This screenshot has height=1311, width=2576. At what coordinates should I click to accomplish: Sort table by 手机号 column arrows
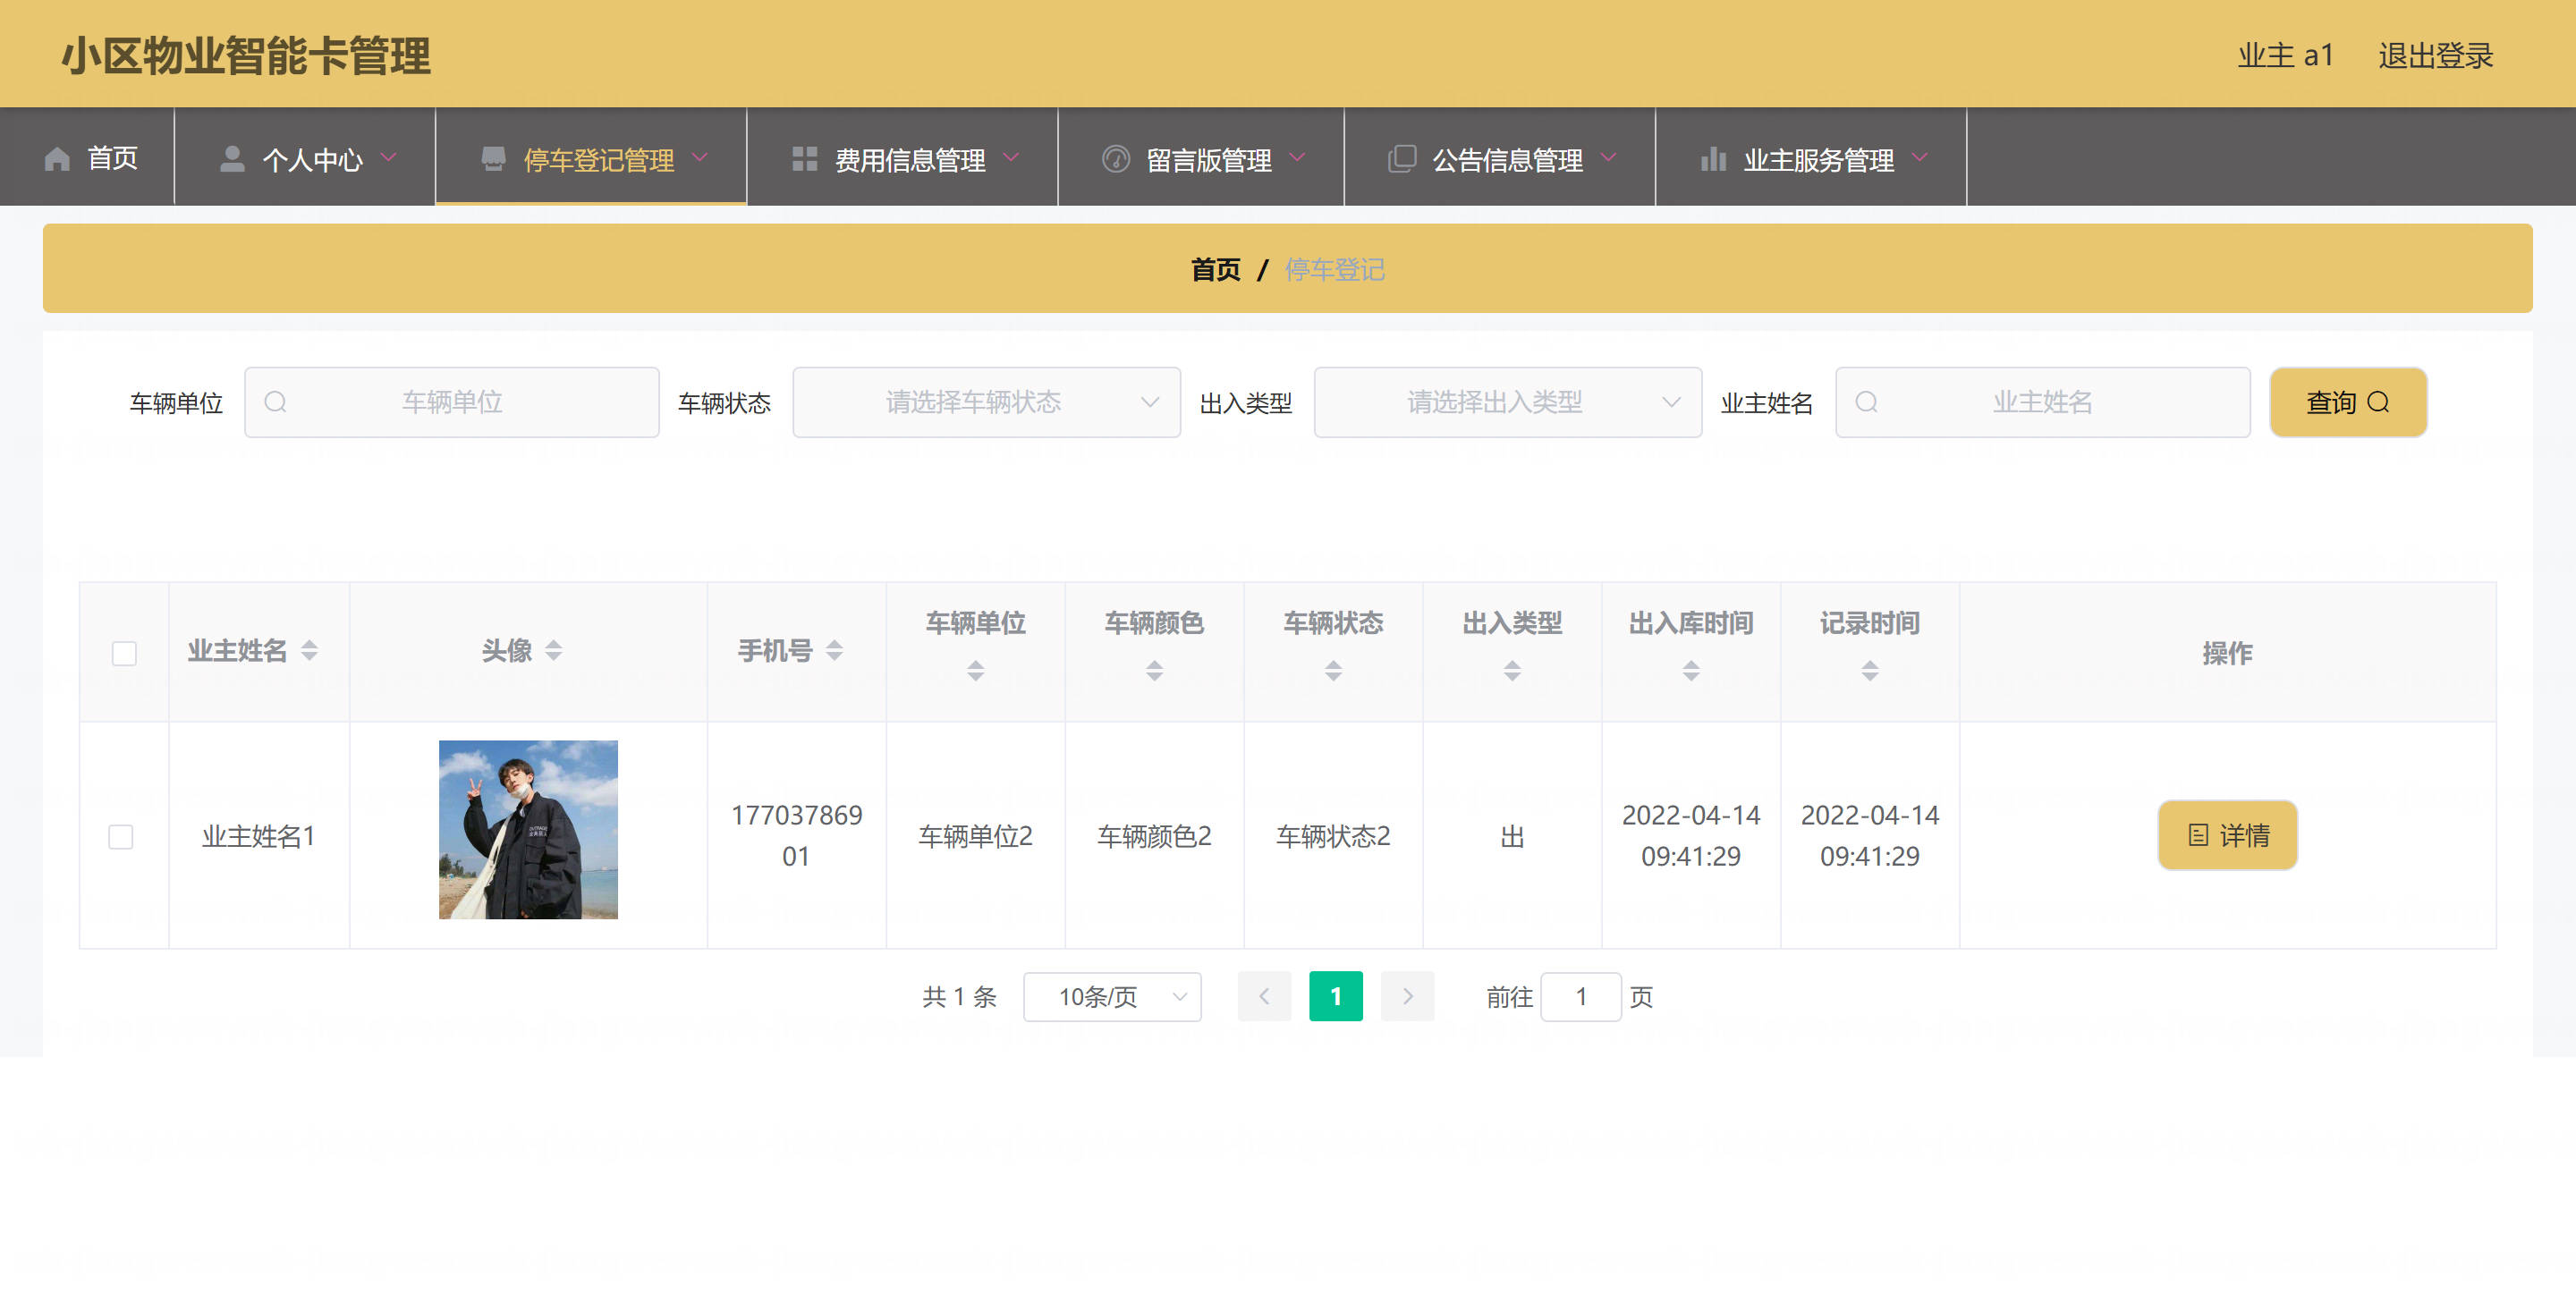[x=834, y=651]
